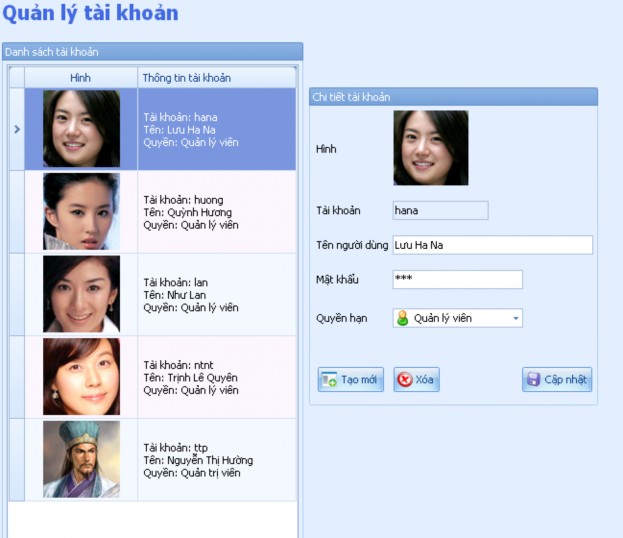Select the huong account photo thumbnail
This screenshot has width=623, height=538.
pyautogui.click(x=81, y=211)
